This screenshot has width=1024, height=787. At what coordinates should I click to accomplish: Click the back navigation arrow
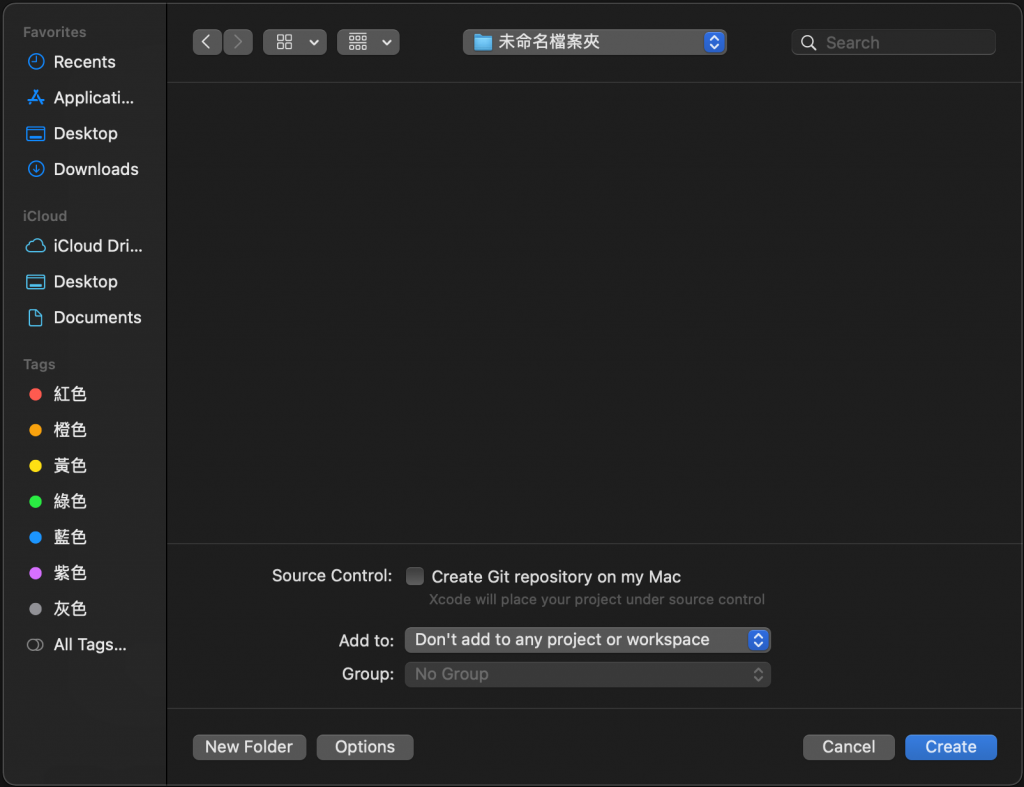[207, 42]
